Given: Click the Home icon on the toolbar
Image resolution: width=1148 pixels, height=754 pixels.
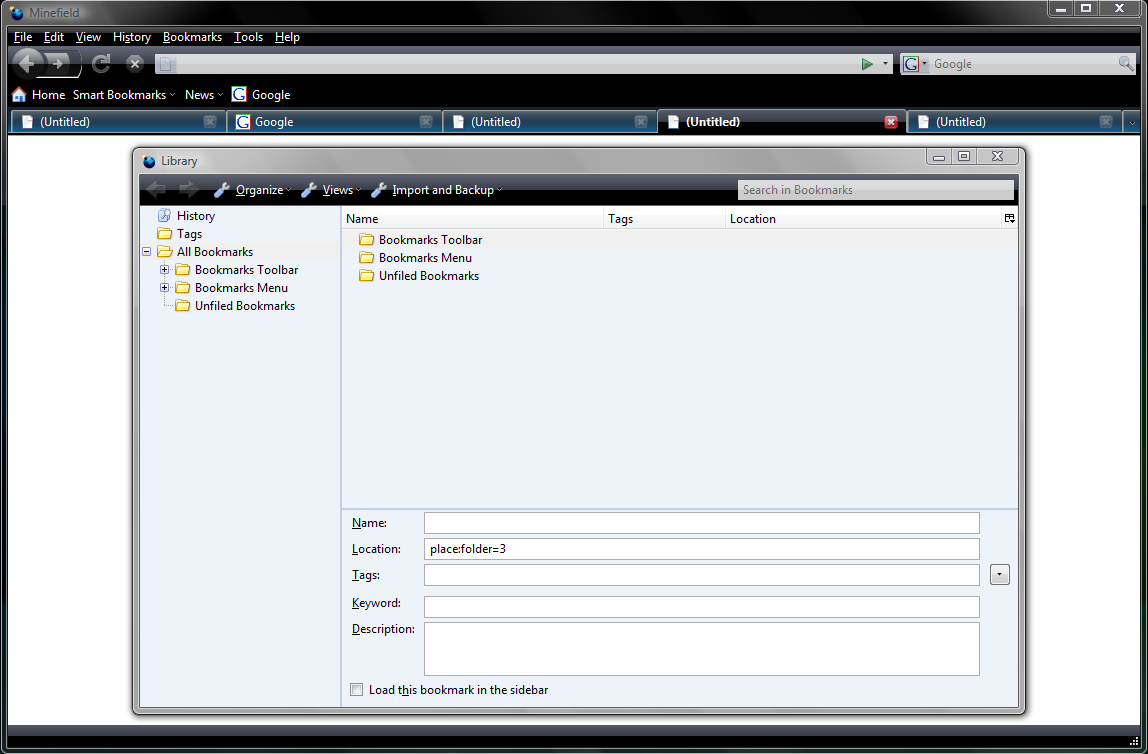Looking at the screenshot, I should point(18,94).
